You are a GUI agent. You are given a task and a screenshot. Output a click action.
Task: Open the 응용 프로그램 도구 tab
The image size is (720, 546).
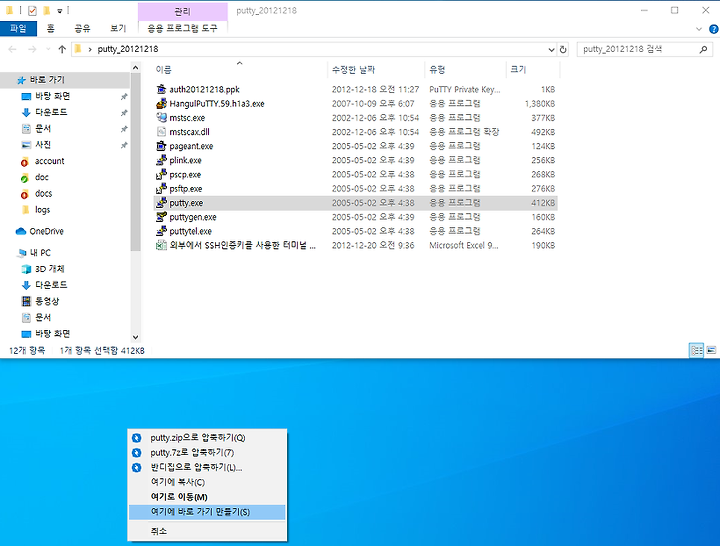[182, 28]
